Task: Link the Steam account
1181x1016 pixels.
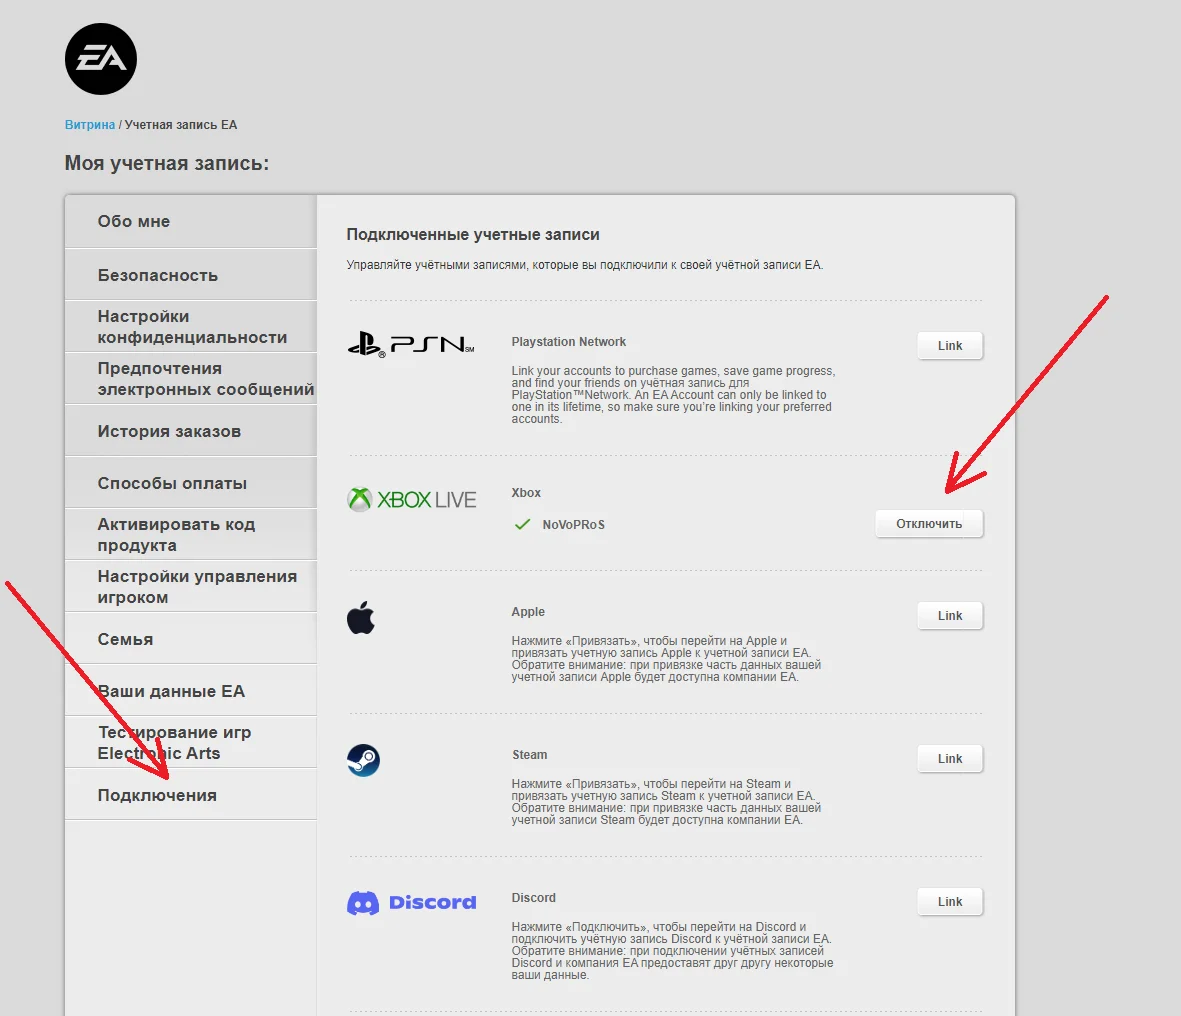Action: [950, 758]
